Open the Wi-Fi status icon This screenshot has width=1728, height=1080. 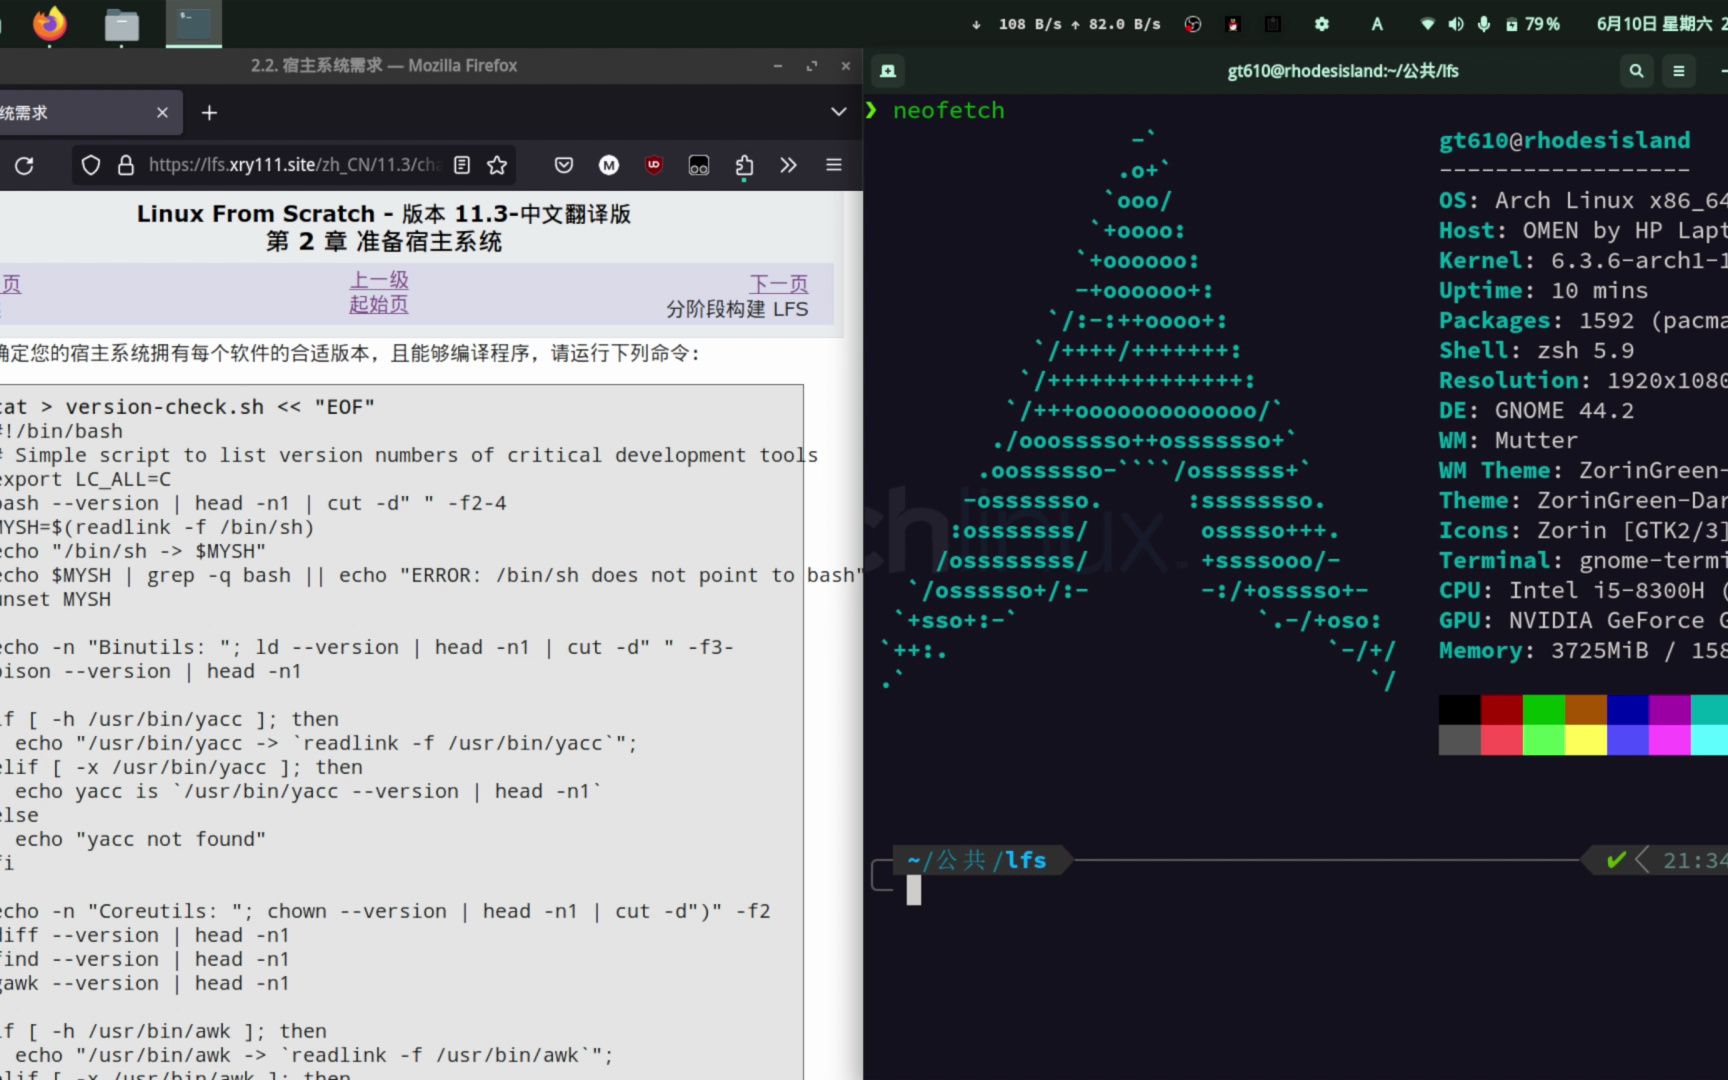[x=1428, y=24]
